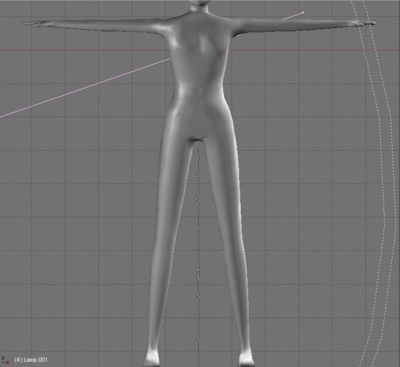Click the short pink lamp line above right arm
This screenshot has width=400, height=367.
[292, 16]
